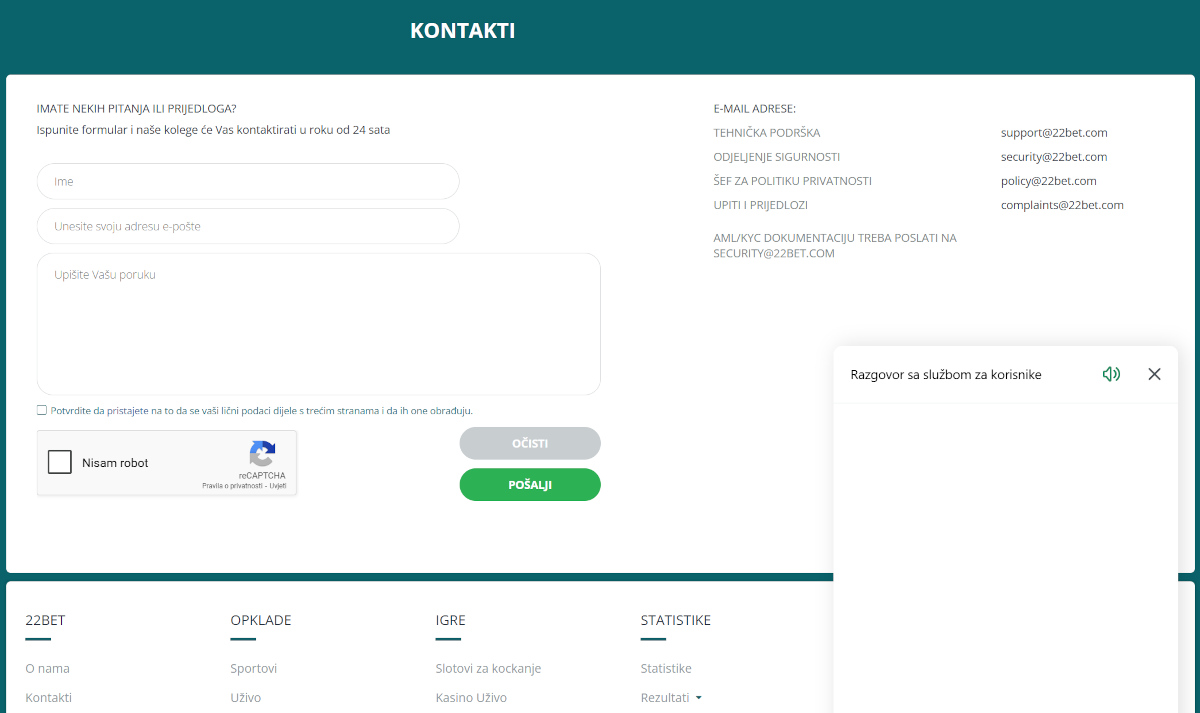Image resolution: width=1200 pixels, height=713 pixels.
Task: Expand the Rezultati dropdown arrow in footer
Action: tap(698, 698)
